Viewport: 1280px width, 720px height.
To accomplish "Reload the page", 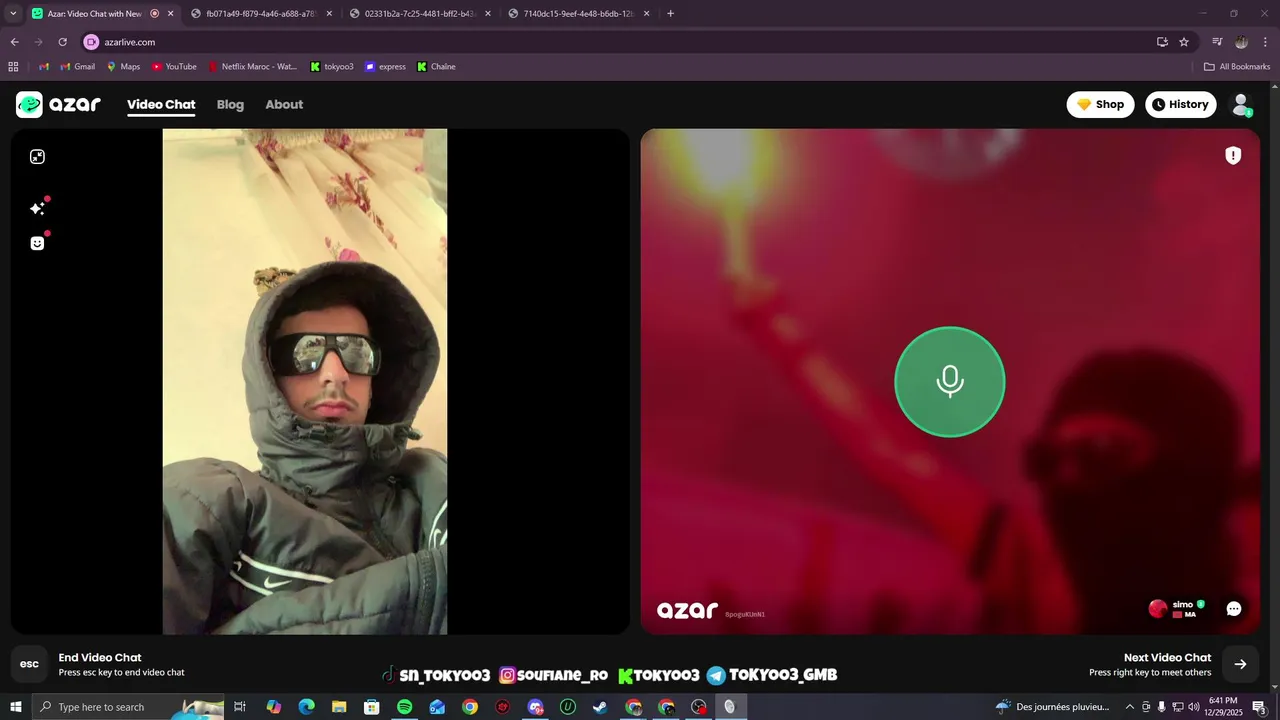I will [62, 42].
